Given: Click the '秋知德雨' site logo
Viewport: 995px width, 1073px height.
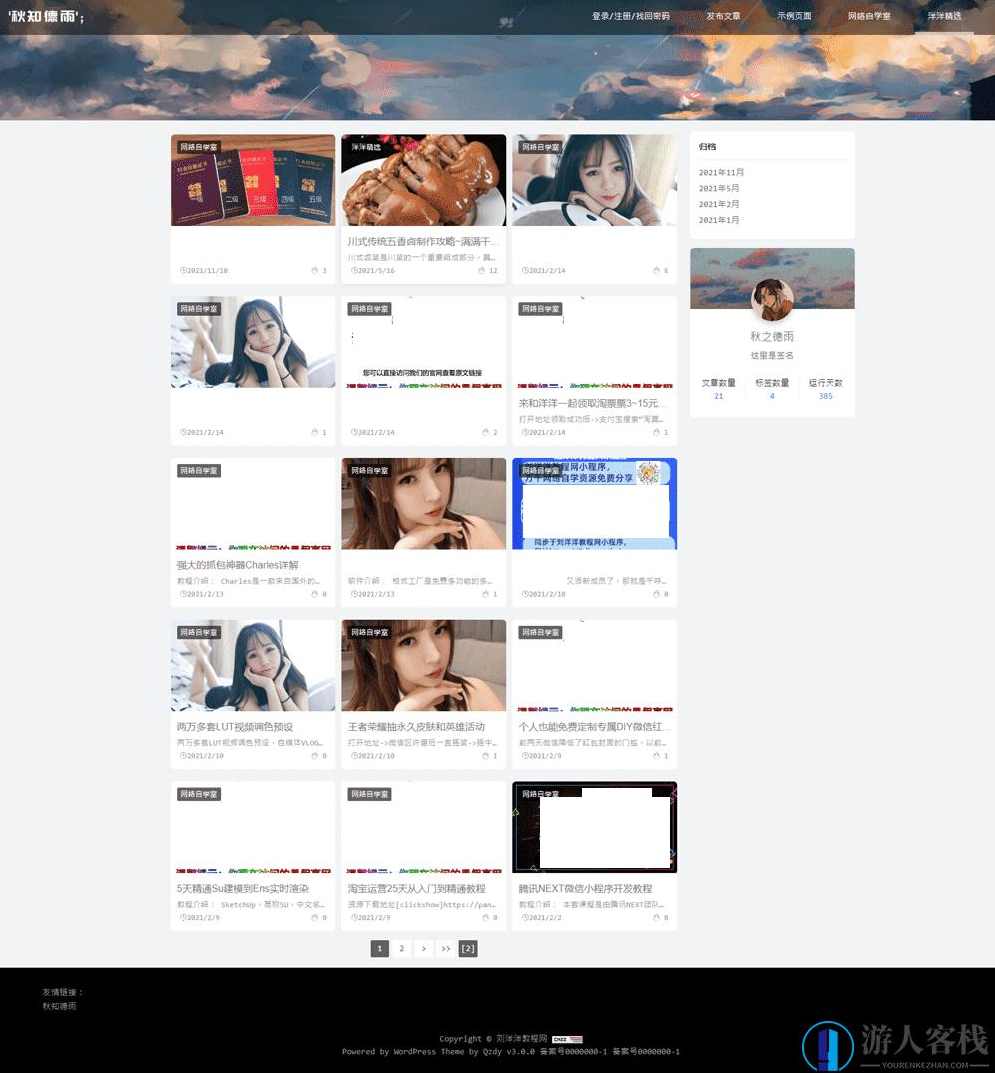Looking at the screenshot, I should 46,17.
